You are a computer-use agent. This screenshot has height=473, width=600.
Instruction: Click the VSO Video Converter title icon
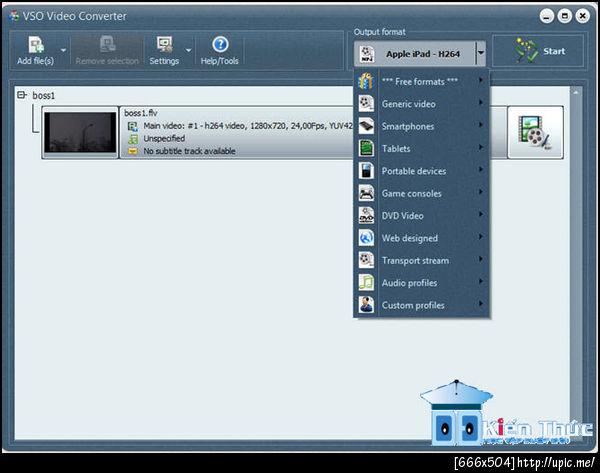[x=14, y=16]
